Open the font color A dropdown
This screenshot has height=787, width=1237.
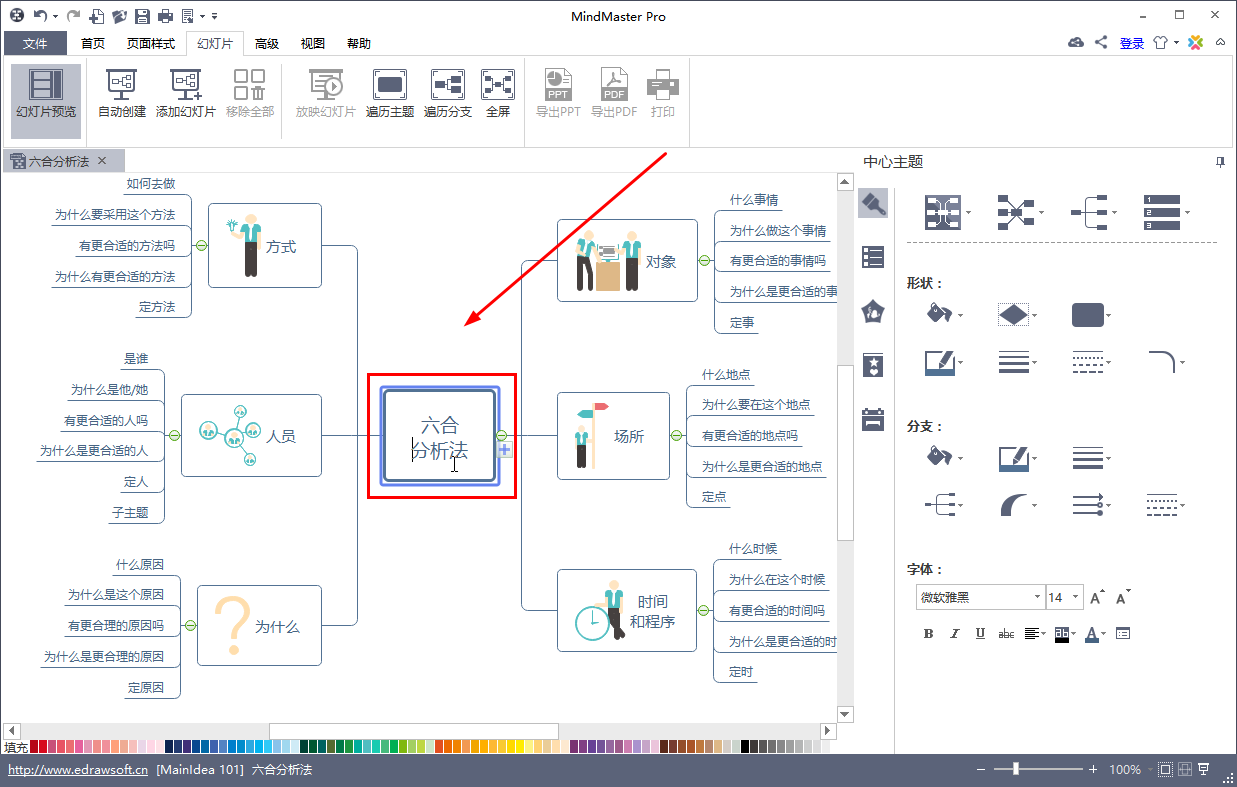(1096, 633)
